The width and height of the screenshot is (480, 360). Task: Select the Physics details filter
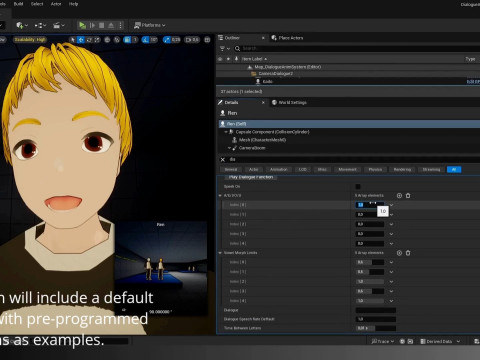(375, 170)
